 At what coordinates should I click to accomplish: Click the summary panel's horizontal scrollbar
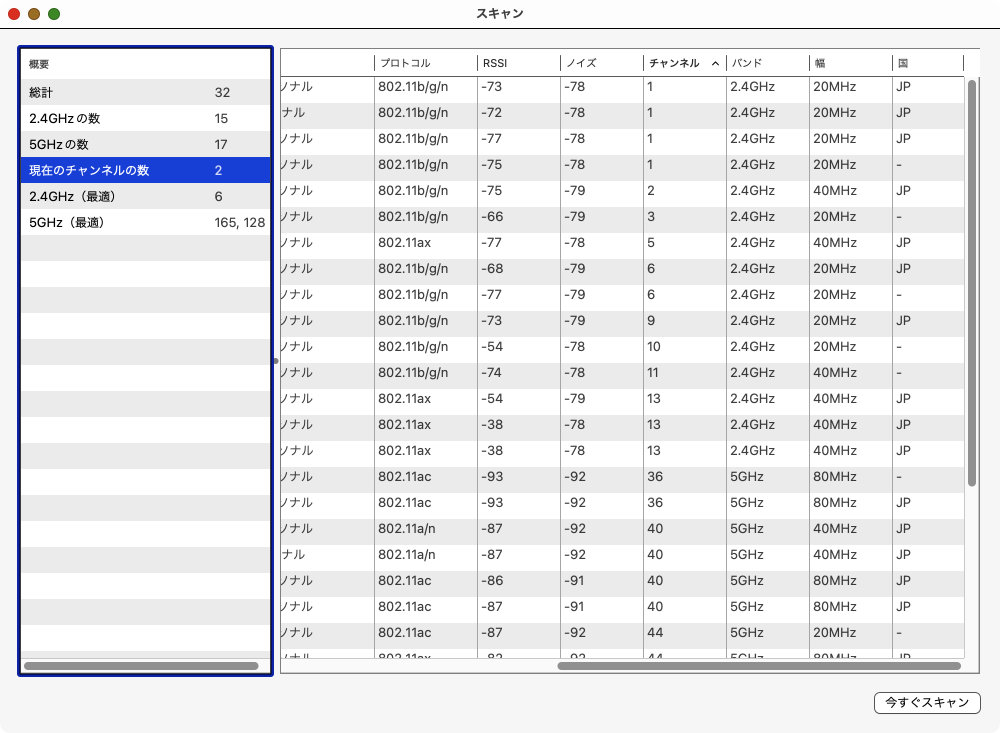141,666
